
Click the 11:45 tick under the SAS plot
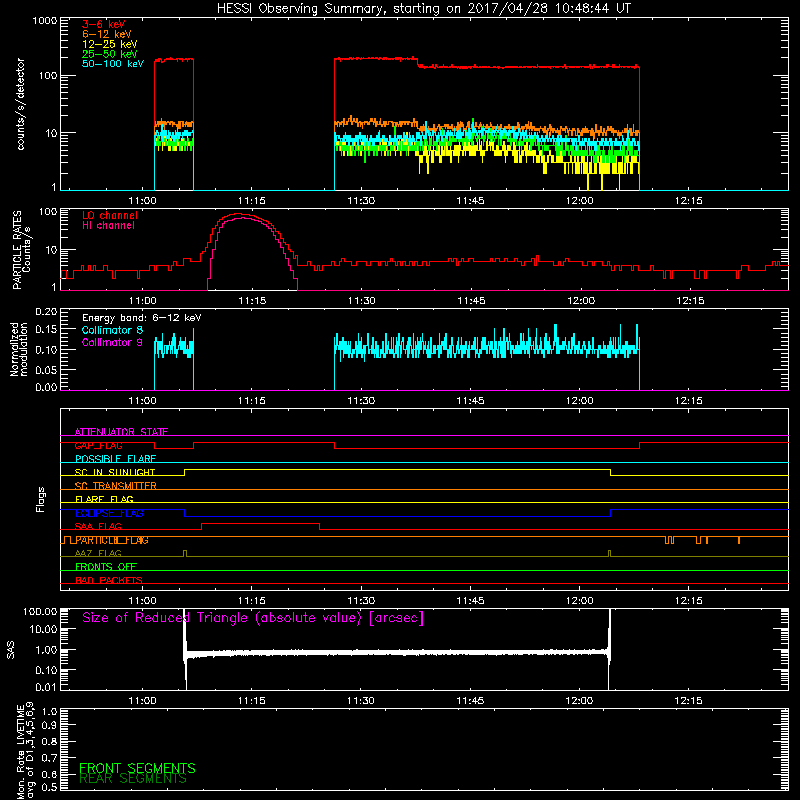[470, 701]
